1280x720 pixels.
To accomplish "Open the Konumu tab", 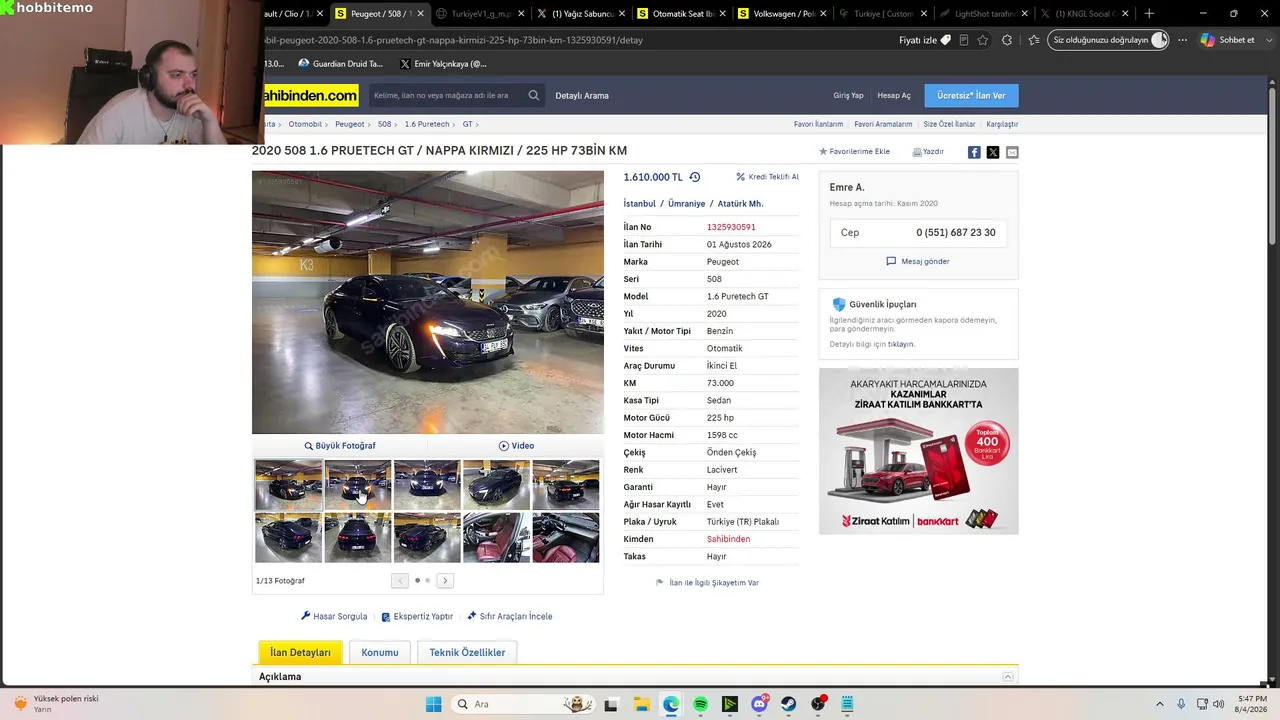I will [380, 652].
